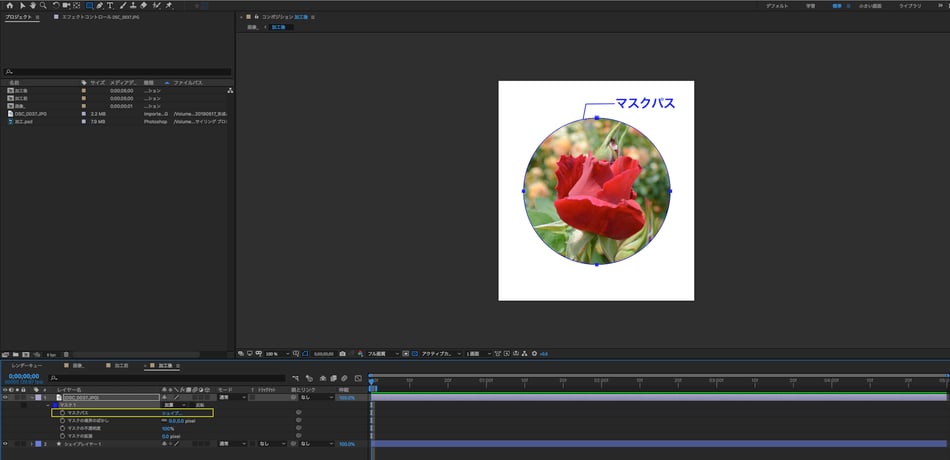Select the Hand tool
Screen dimensions: 950x460
click(x=32, y=5)
